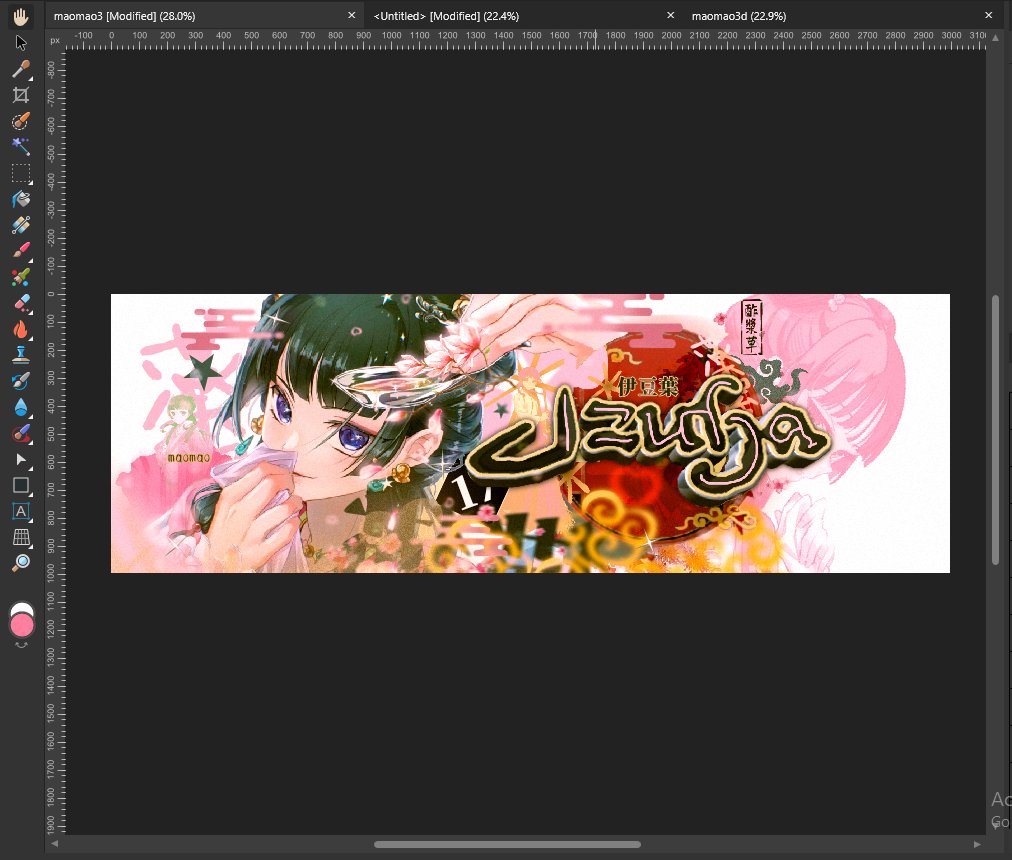Choose the Zoom magnifier tool

(x=21, y=563)
